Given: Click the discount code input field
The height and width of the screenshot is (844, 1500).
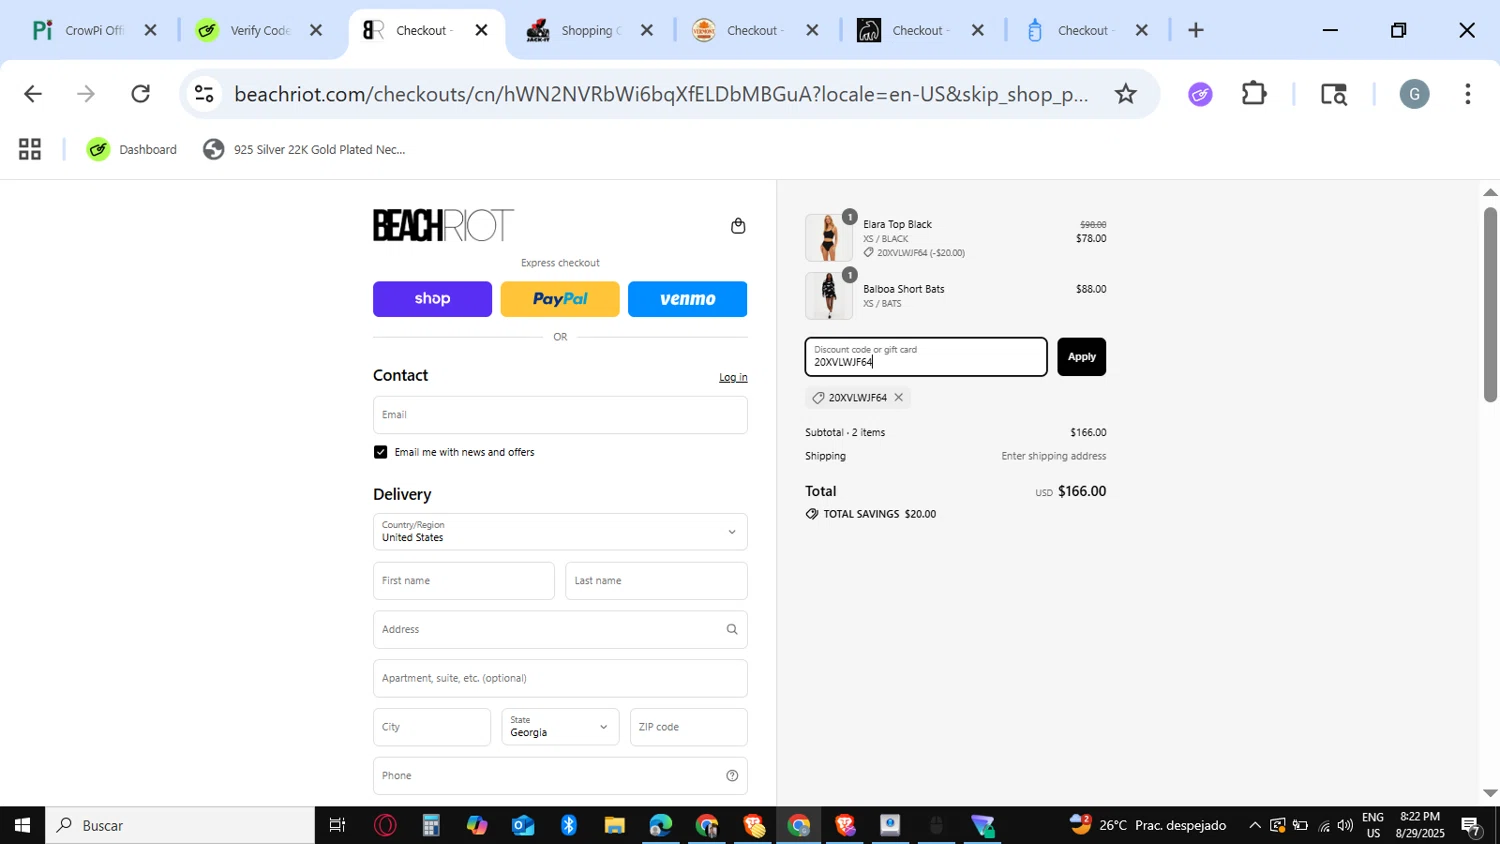Looking at the screenshot, I should tap(926, 357).
